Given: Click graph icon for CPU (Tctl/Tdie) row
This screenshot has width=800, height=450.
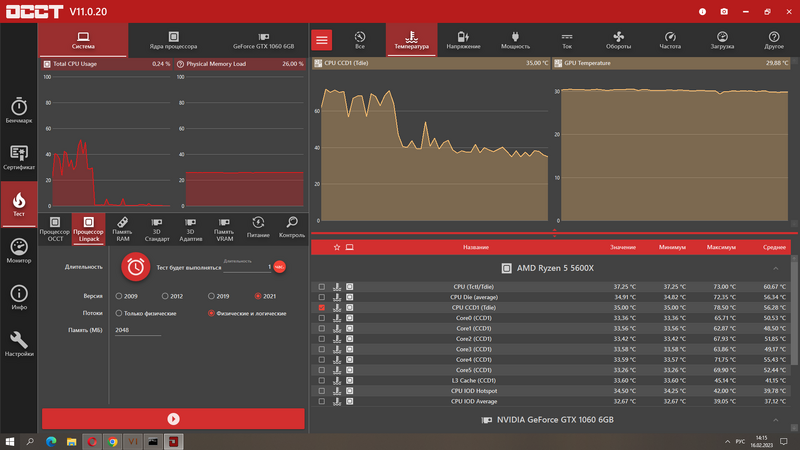Looking at the screenshot, I should 337,287.
